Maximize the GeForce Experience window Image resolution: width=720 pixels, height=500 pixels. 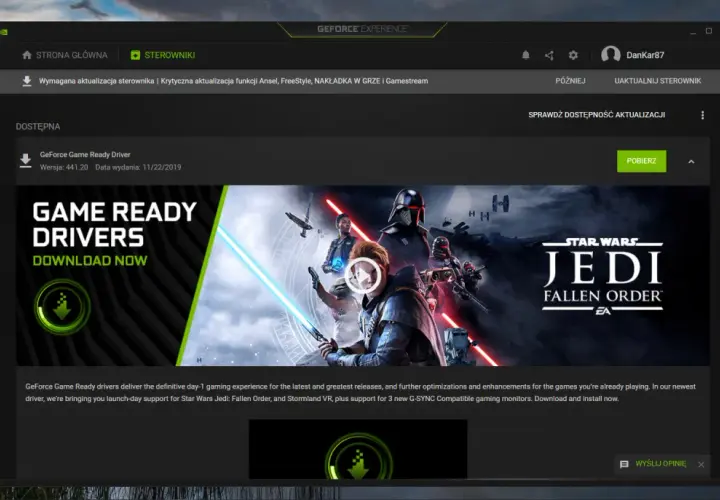click(709, 31)
